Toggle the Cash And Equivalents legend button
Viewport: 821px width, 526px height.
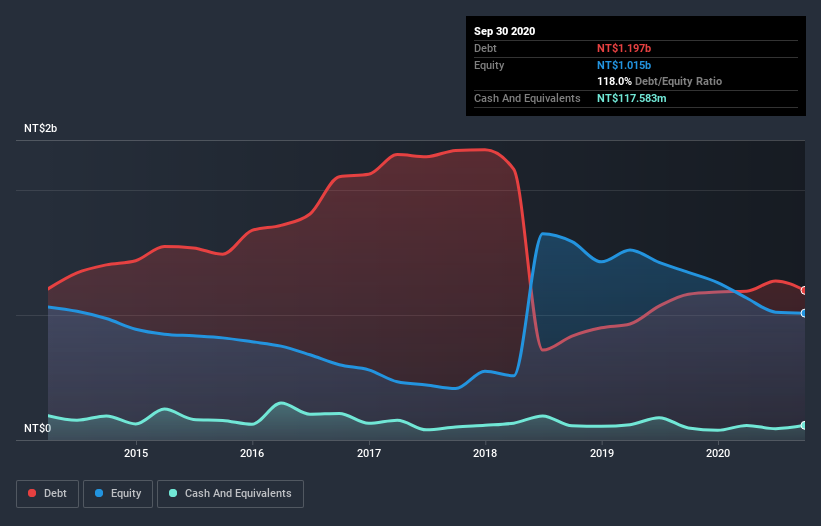[230, 494]
